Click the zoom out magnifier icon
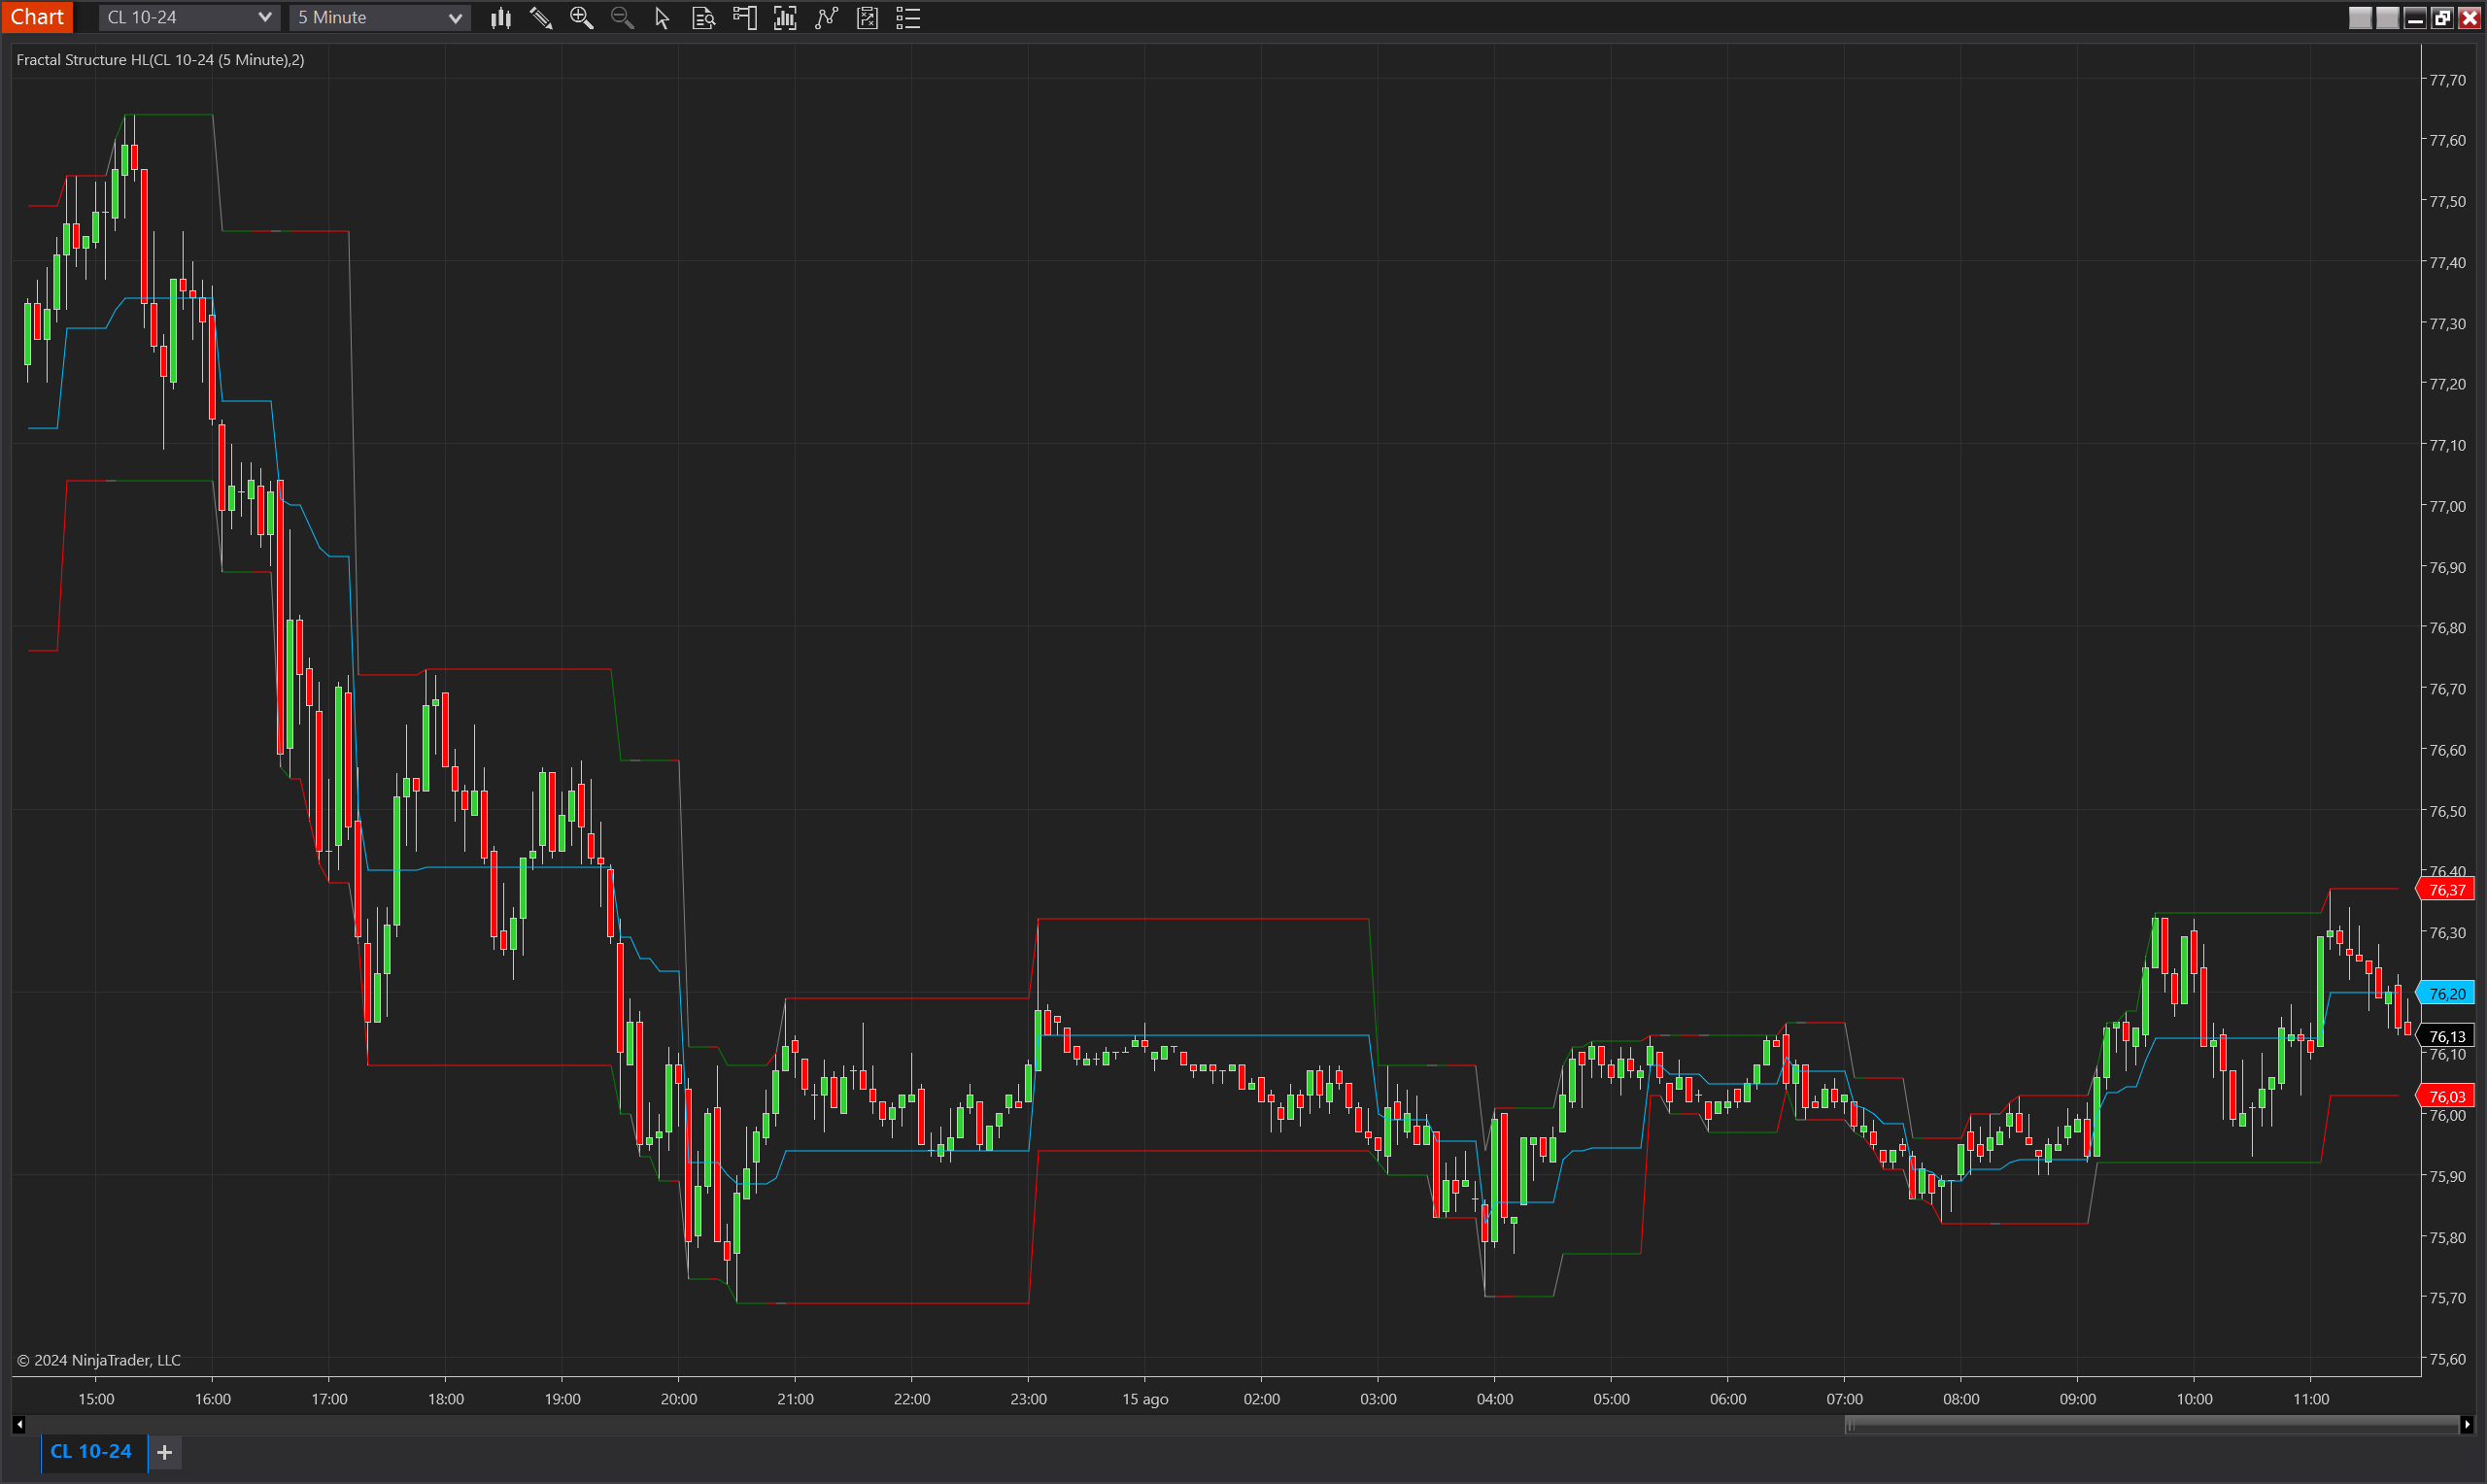 pyautogui.click(x=622, y=18)
